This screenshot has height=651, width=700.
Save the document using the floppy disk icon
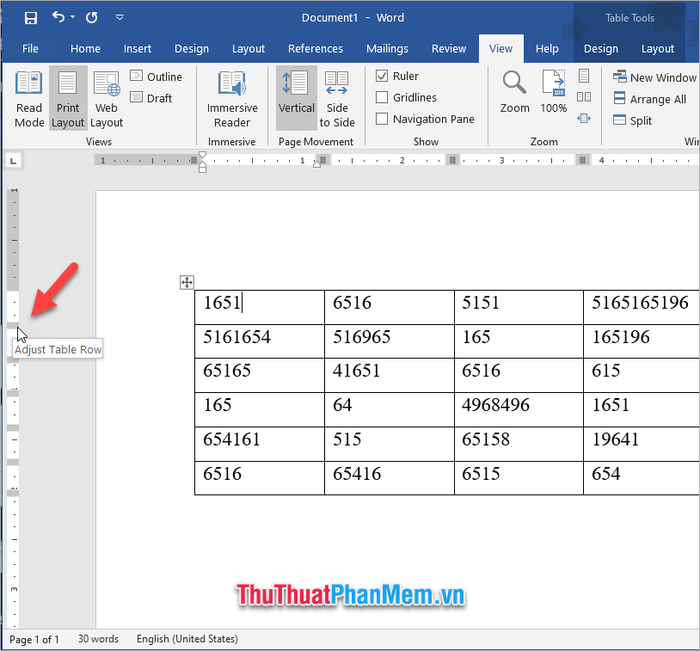pyautogui.click(x=31, y=18)
